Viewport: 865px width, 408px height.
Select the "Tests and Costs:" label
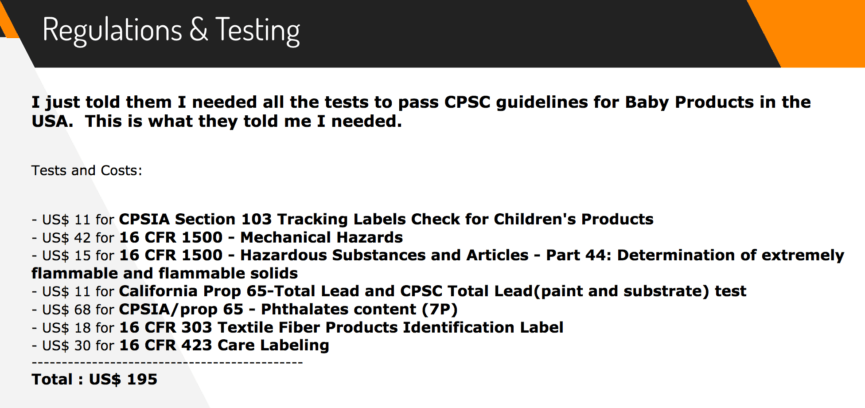(x=87, y=171)
